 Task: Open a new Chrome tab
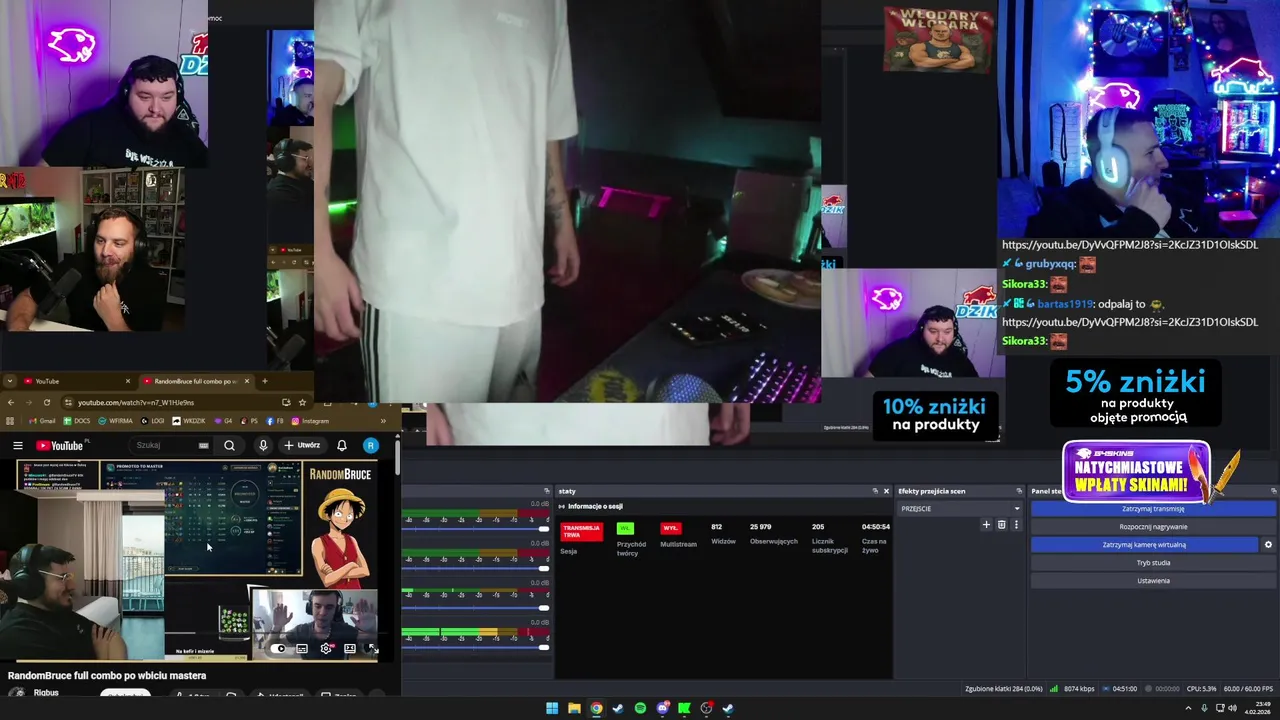click(264, 381)
